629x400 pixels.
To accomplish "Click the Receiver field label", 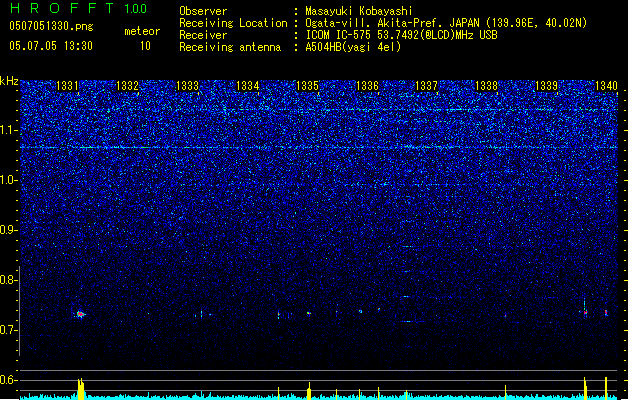I will click(x=203, y=35).
